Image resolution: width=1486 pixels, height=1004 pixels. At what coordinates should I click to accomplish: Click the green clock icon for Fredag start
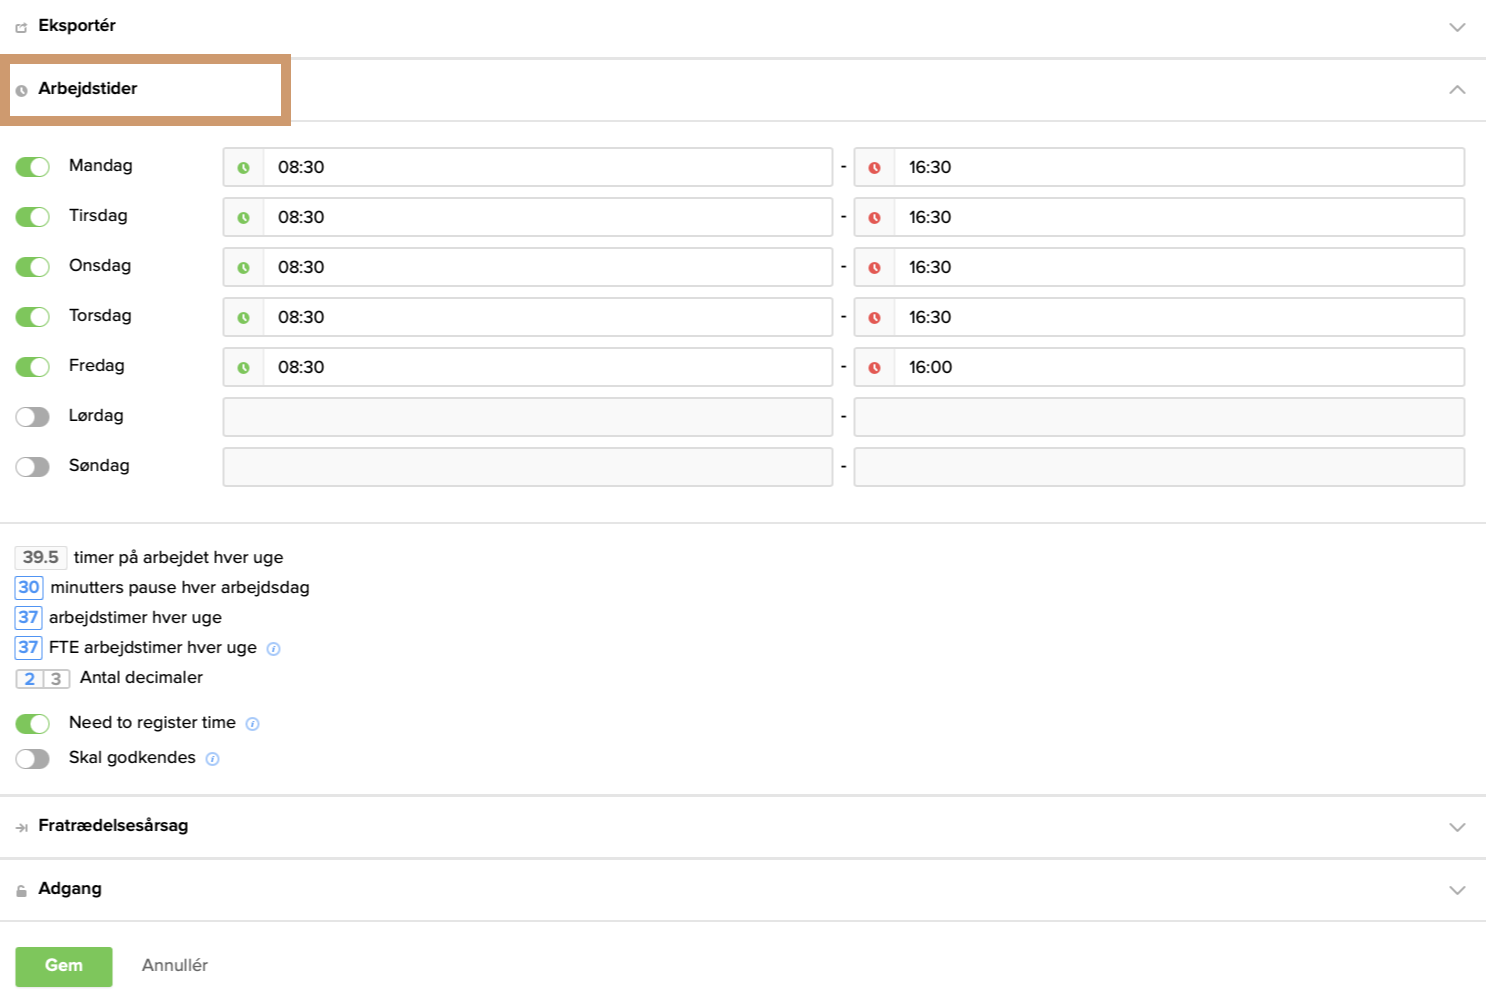click(243, 368)
